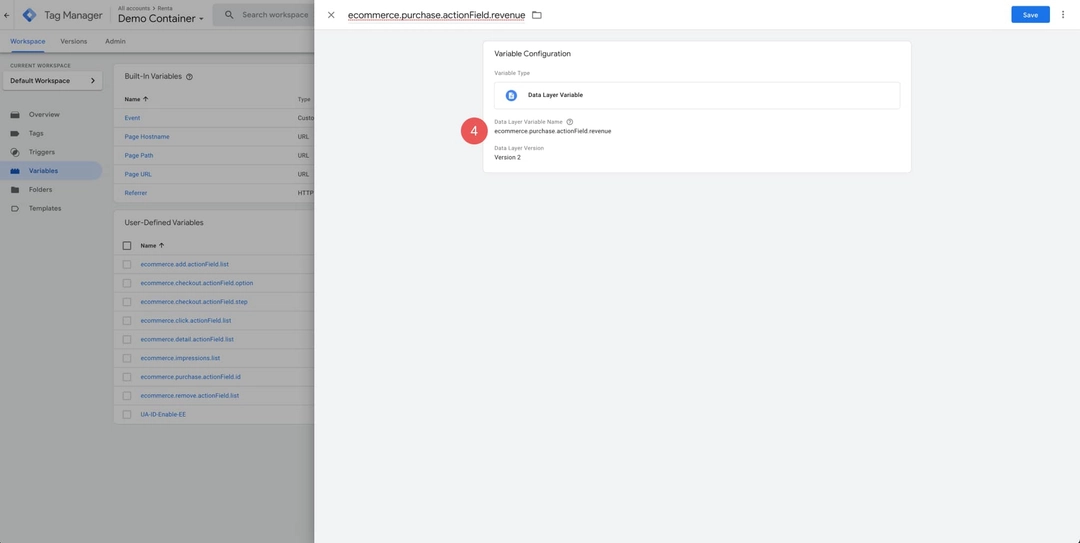Screen dimensions: 1080x543
Task: Check the ecommerce.click.actionField.list checkbox
Action: [127, 320]
